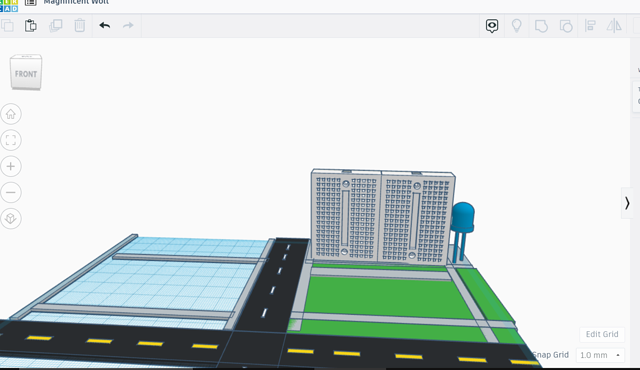Click the Edit Grid button
Image resolution: width=640 pixels, height=370 pixels.
602,334
